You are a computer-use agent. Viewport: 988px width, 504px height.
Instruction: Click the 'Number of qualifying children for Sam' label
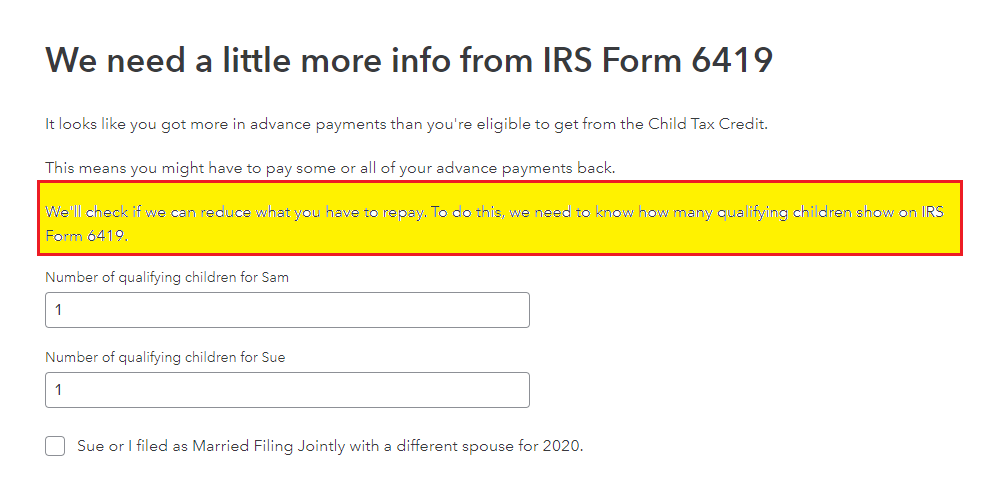167,277
